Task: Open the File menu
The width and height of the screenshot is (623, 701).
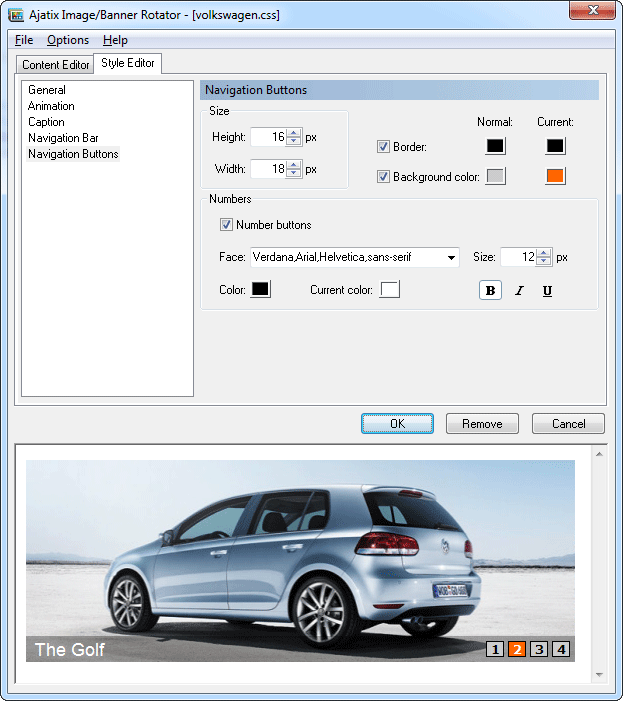Action: (x=24, y=40)
